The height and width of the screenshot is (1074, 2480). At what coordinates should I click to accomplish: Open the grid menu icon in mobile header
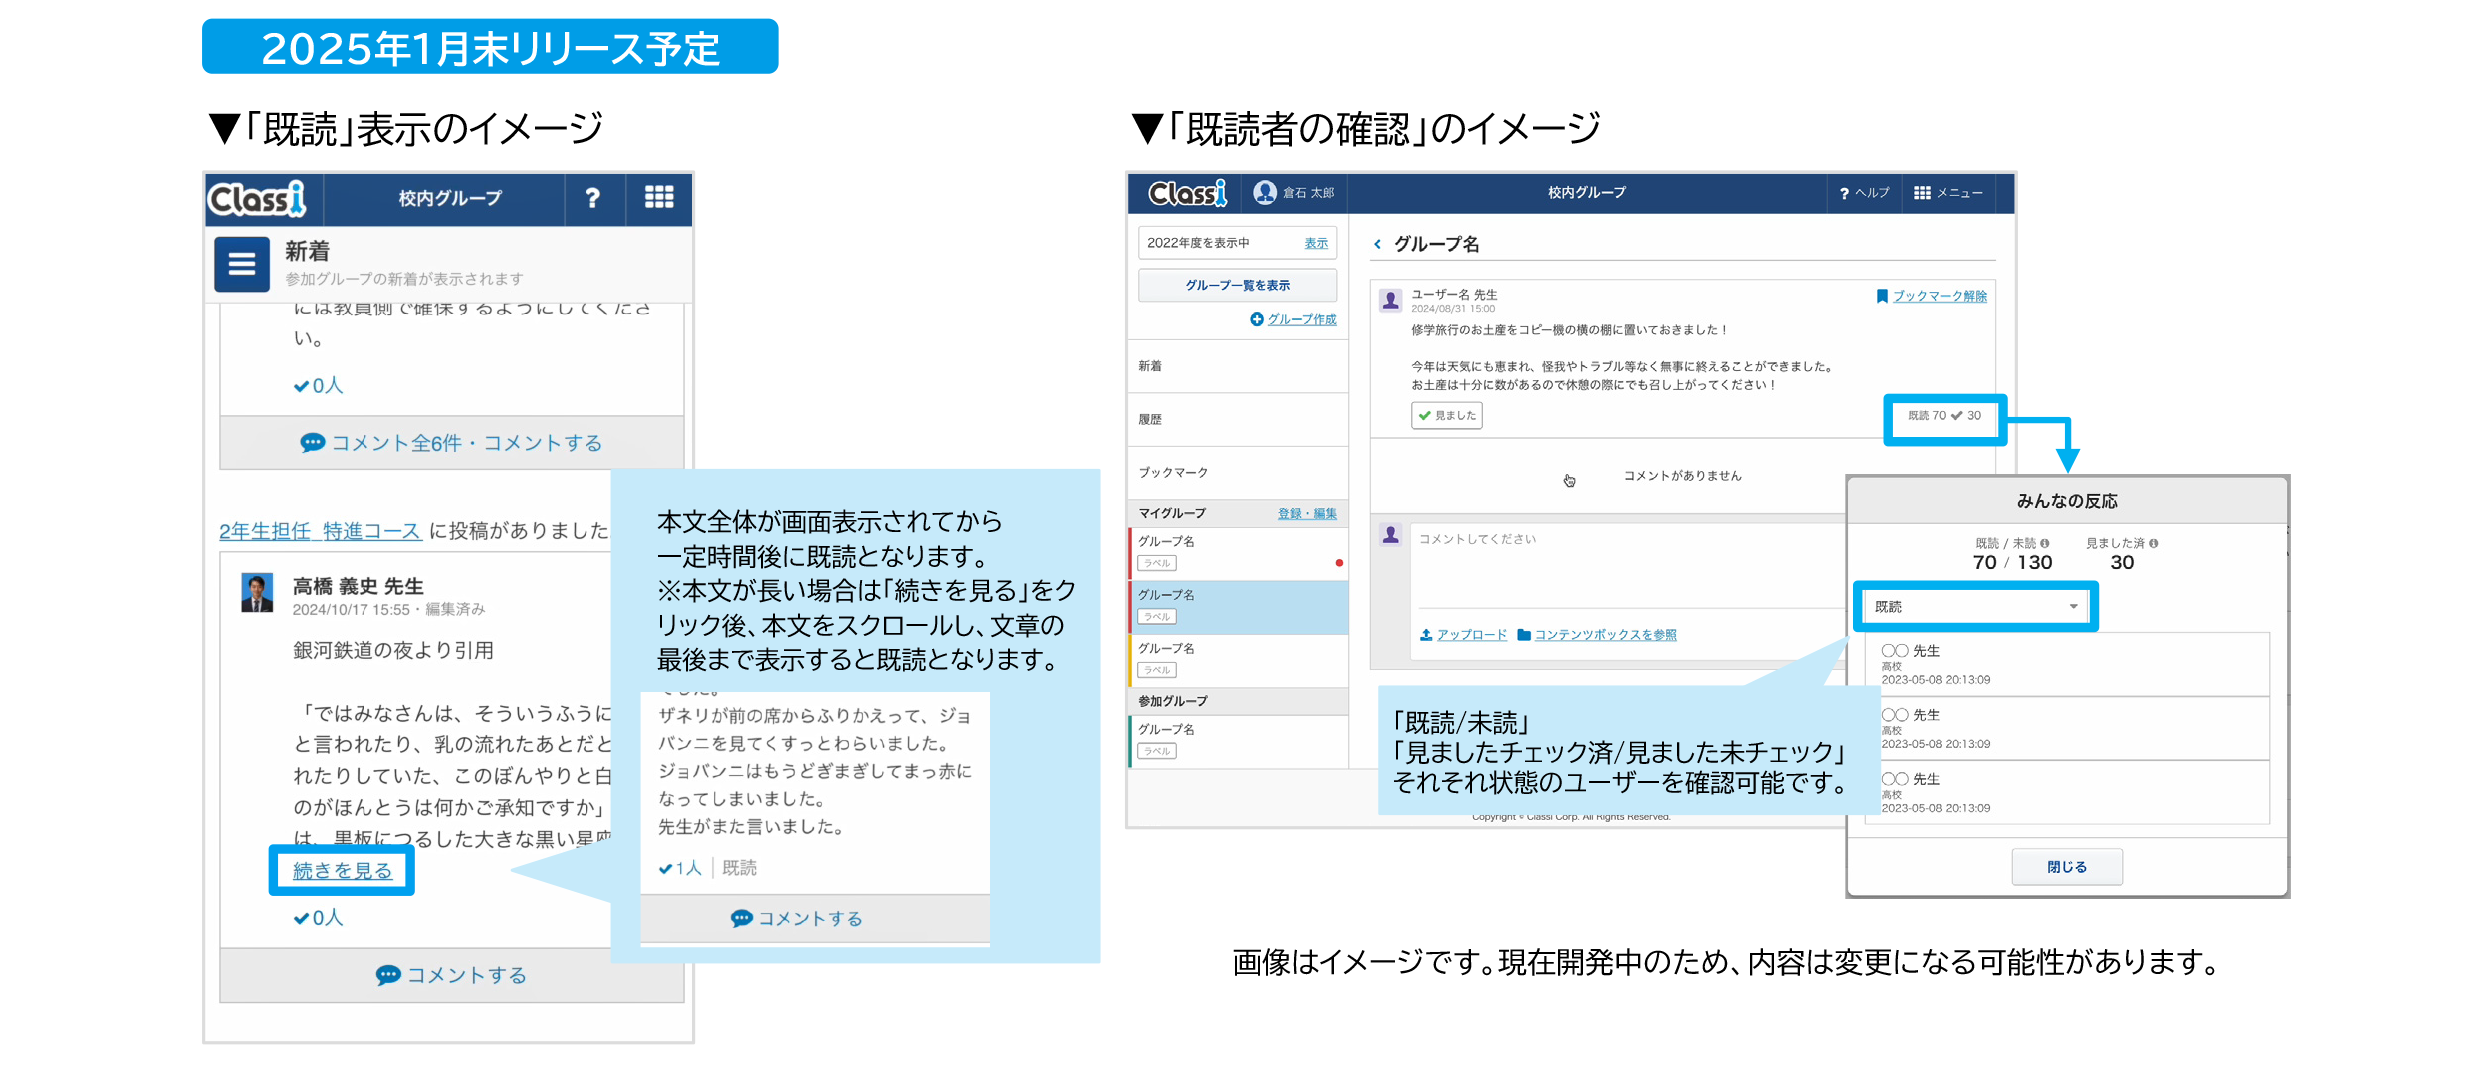[659, 198]
